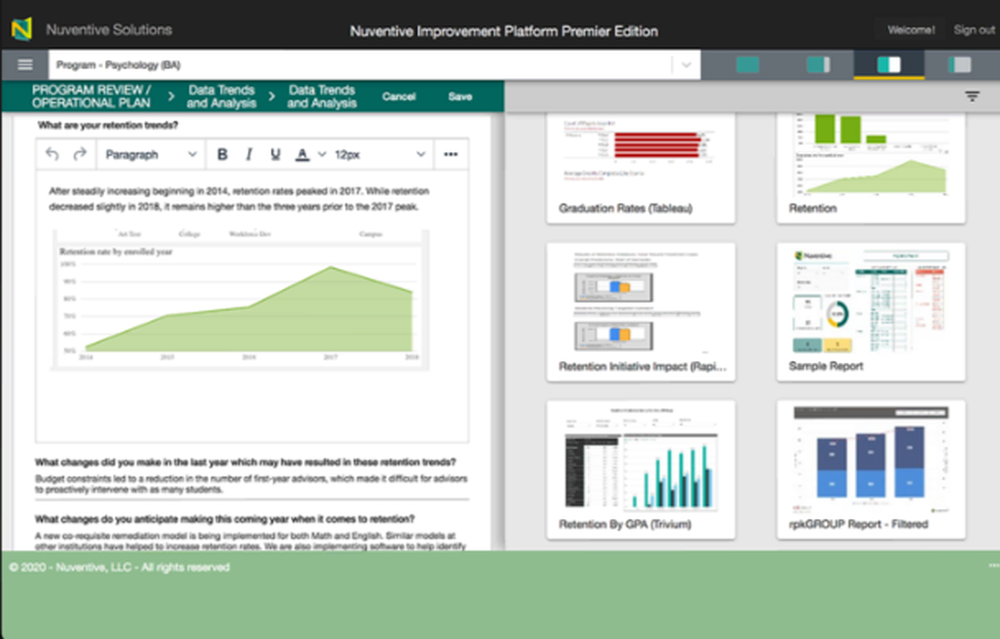Apply underline formatting to text
This screenshot has height=639, width=1000.
pos(274,154)
